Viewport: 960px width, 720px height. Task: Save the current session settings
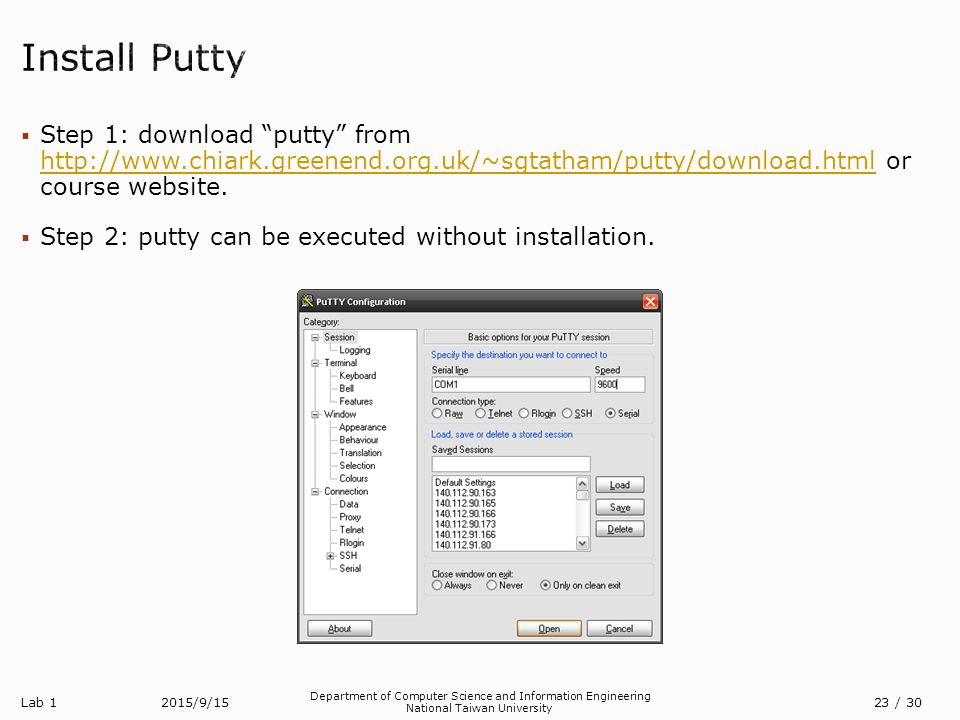pos(620,508)
